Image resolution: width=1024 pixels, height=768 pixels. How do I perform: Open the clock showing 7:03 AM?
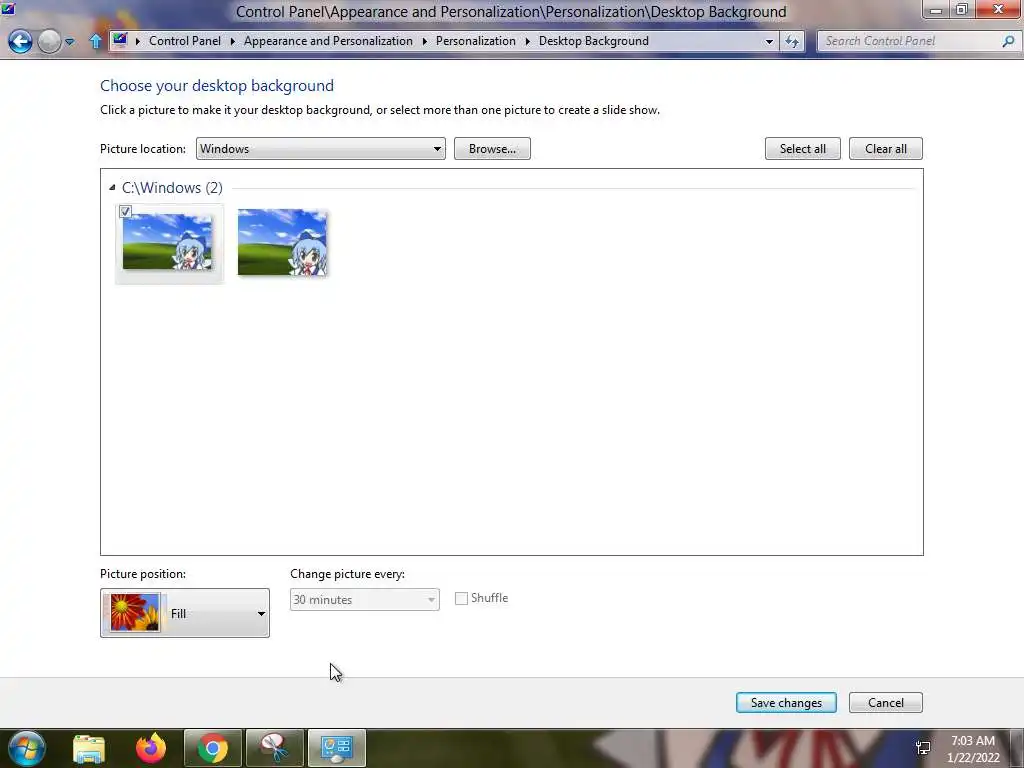(973, 749)
